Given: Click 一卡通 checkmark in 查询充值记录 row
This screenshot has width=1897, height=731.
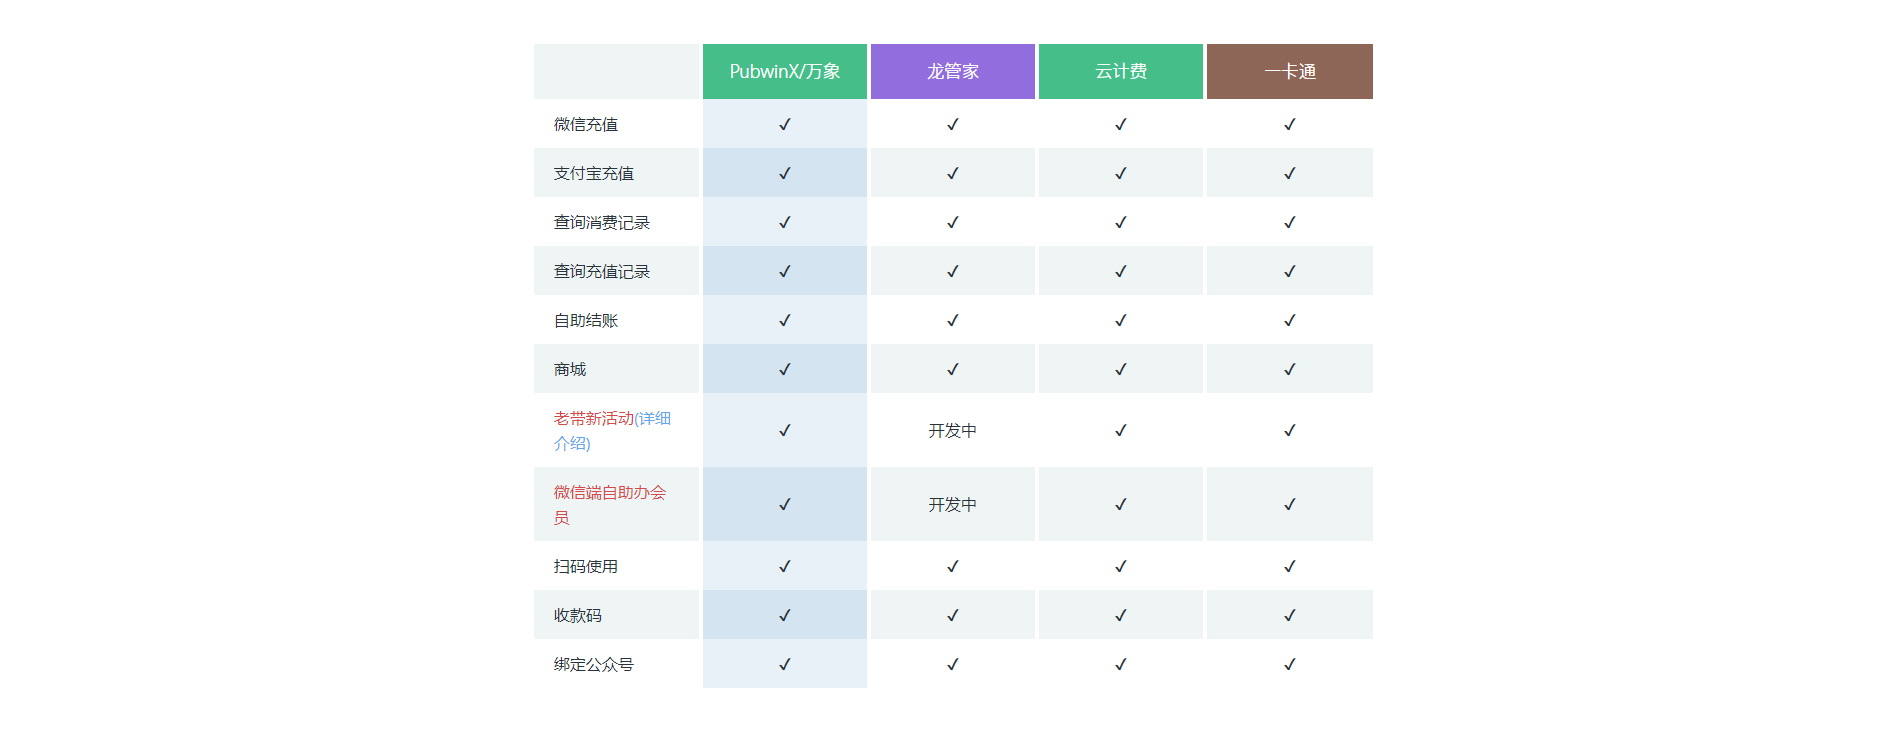Looking at the screenshot, I should [1290, 271].
